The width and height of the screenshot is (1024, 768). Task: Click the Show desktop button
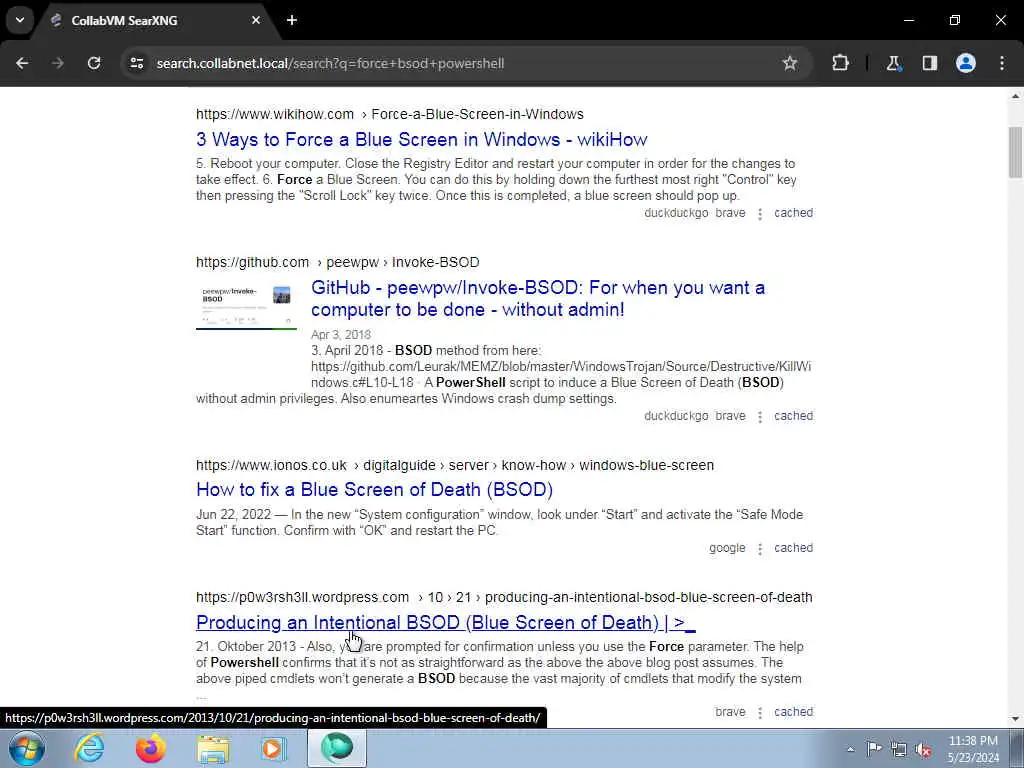tap(1016, 748)
